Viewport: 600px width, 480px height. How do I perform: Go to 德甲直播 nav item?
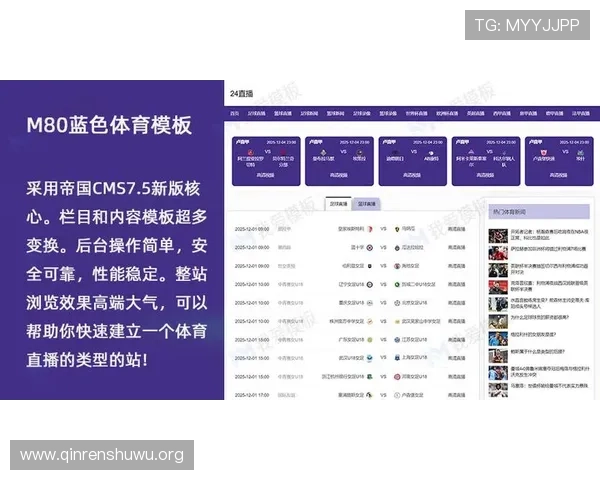coord(554,113)
